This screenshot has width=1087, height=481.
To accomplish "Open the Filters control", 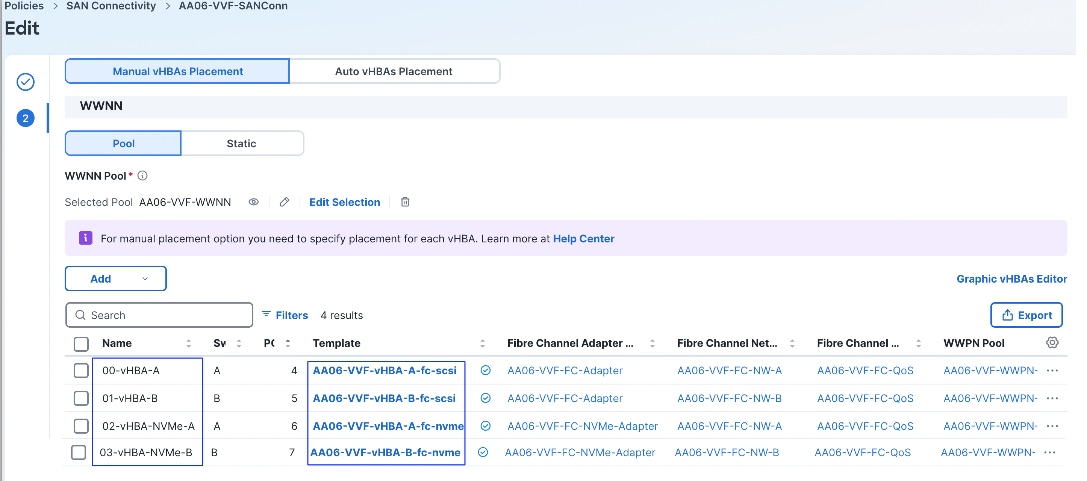I will coord(285,315).
